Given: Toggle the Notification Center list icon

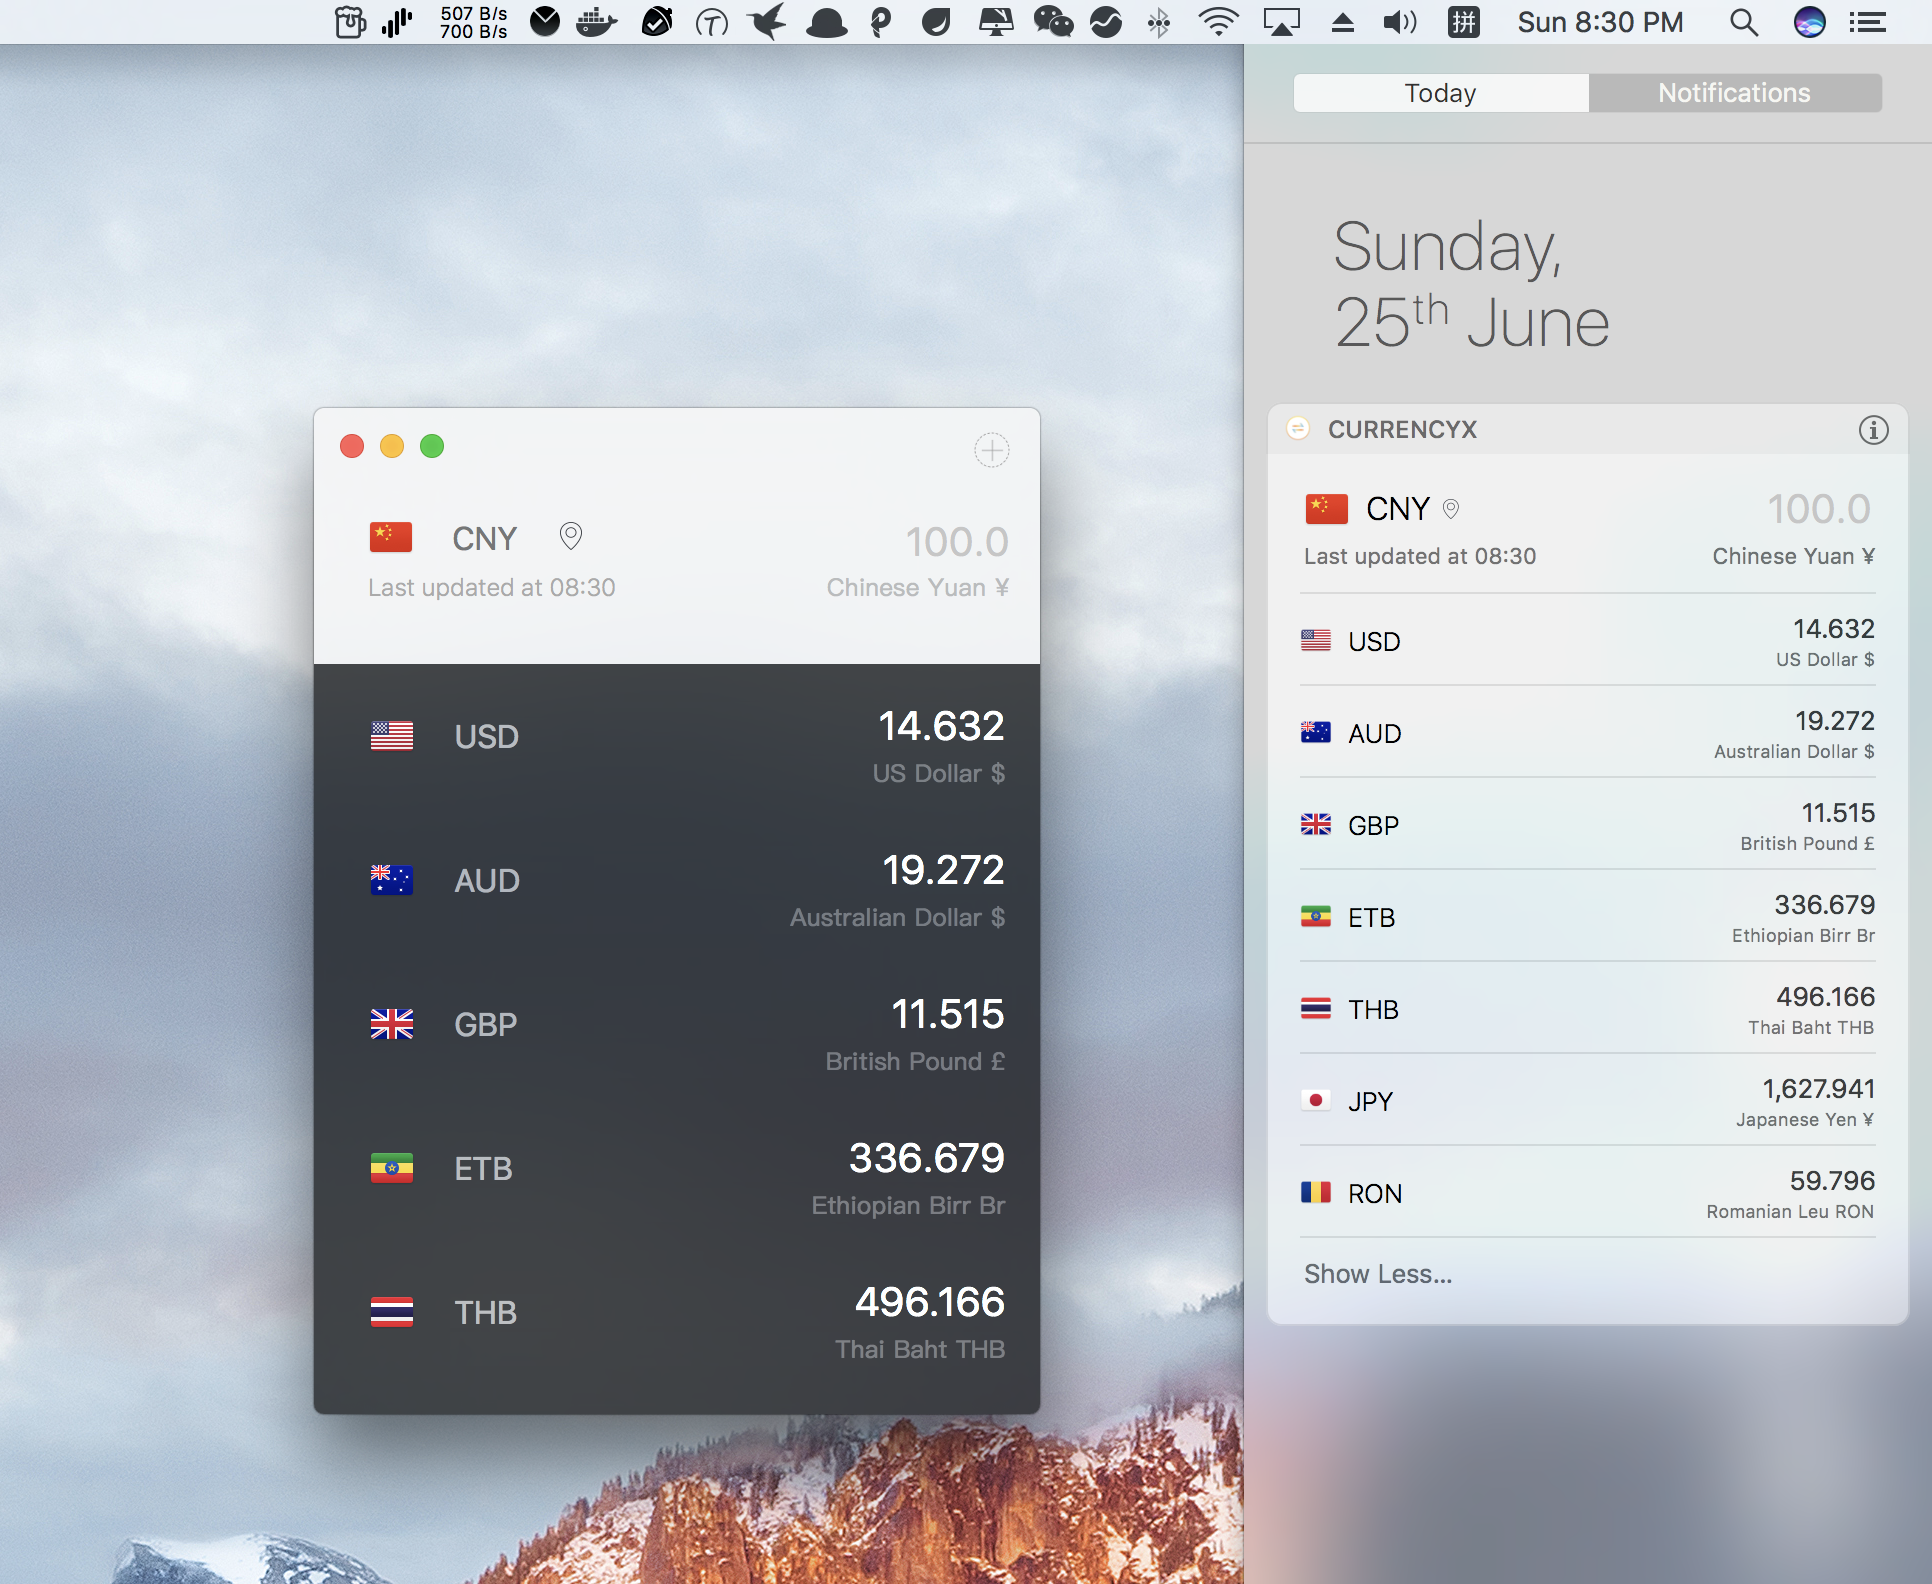Looking at the screenshot, I should tap(1867, 22).
